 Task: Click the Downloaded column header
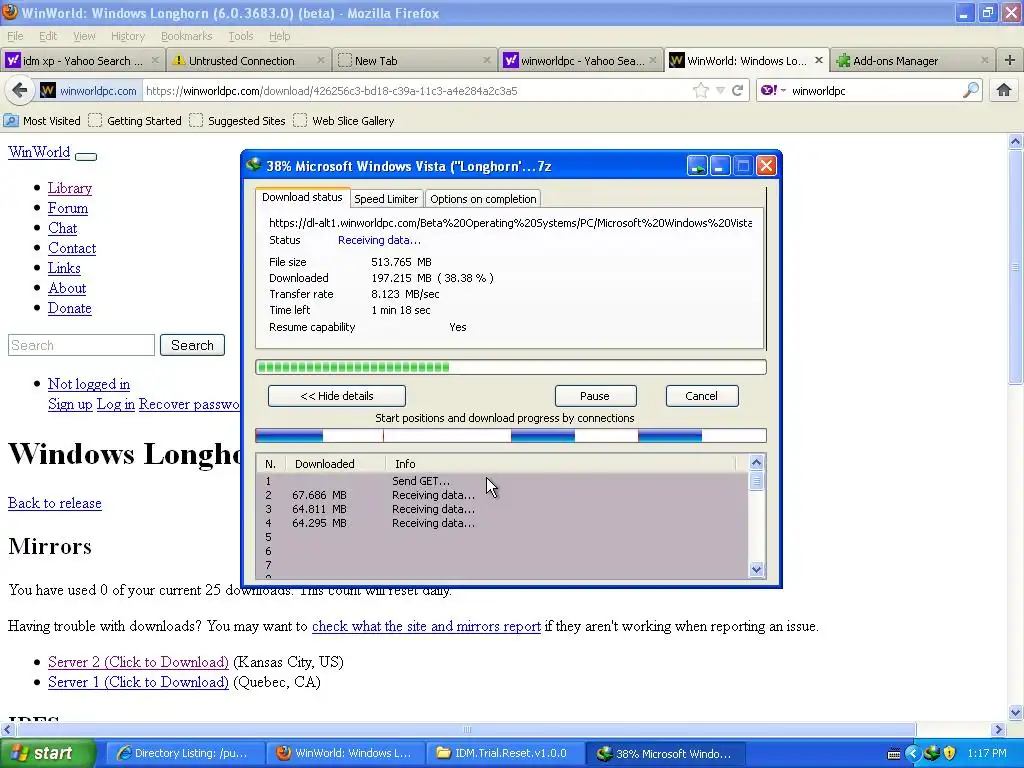(336, 464)
